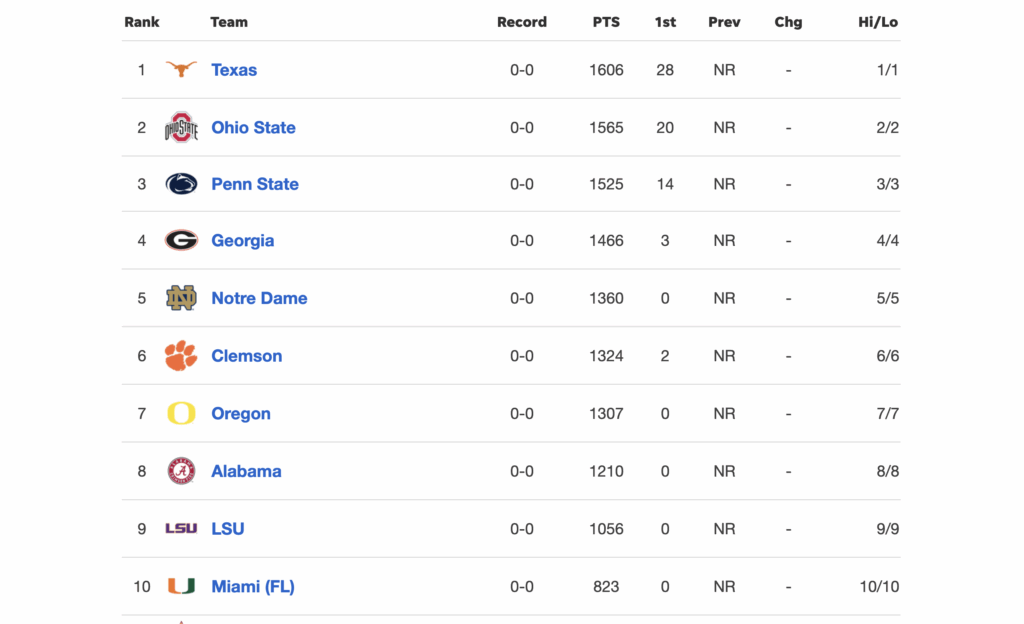Screen dimensions: 1024x624
Task: Click the Clemson tiger paw logo
Action: click(181, 356)
